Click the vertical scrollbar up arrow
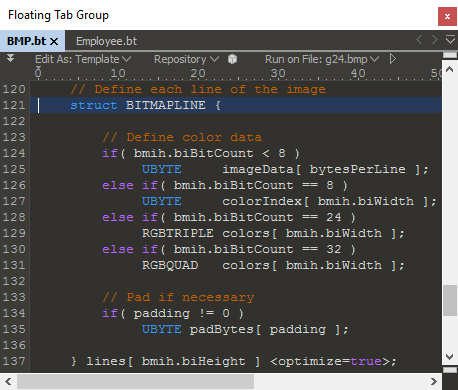This screenshot has width=458, height=390. [450, 69]
